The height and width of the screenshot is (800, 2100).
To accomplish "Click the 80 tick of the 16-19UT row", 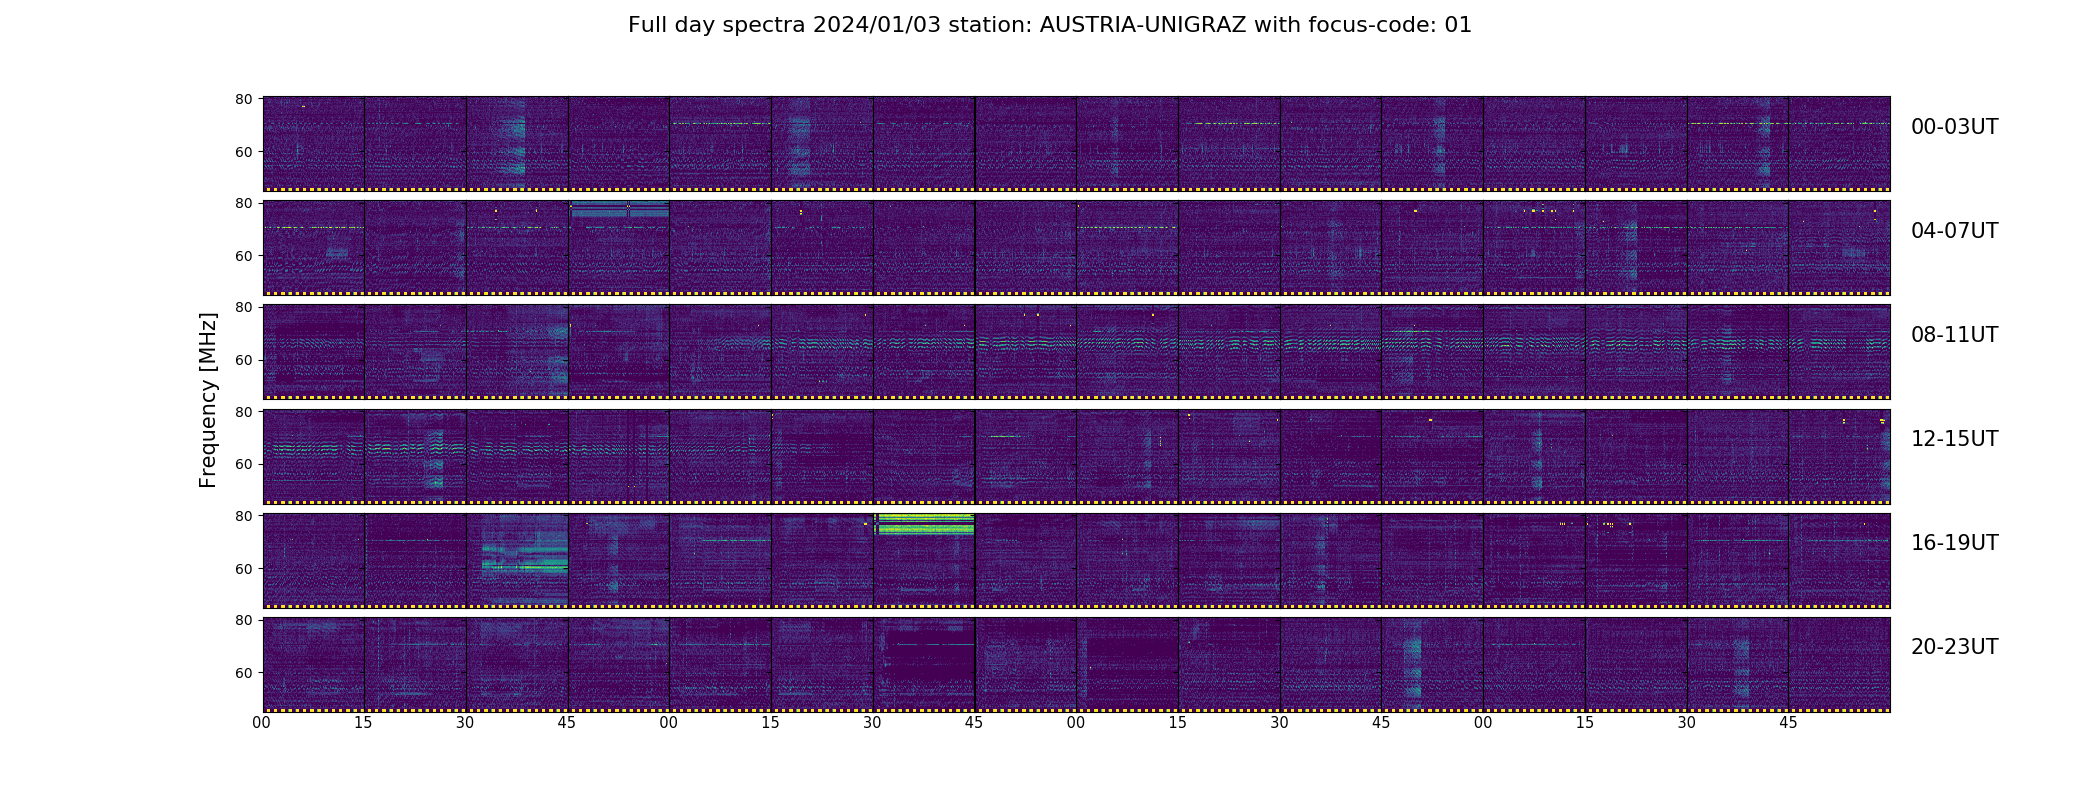I will coord(243,516).
